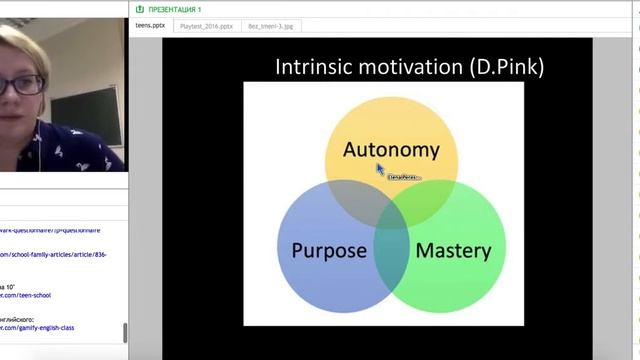640x360 pixels.
Task: Open the Playtest_2016.pptx tab
Action: click(x=207, y=26)
